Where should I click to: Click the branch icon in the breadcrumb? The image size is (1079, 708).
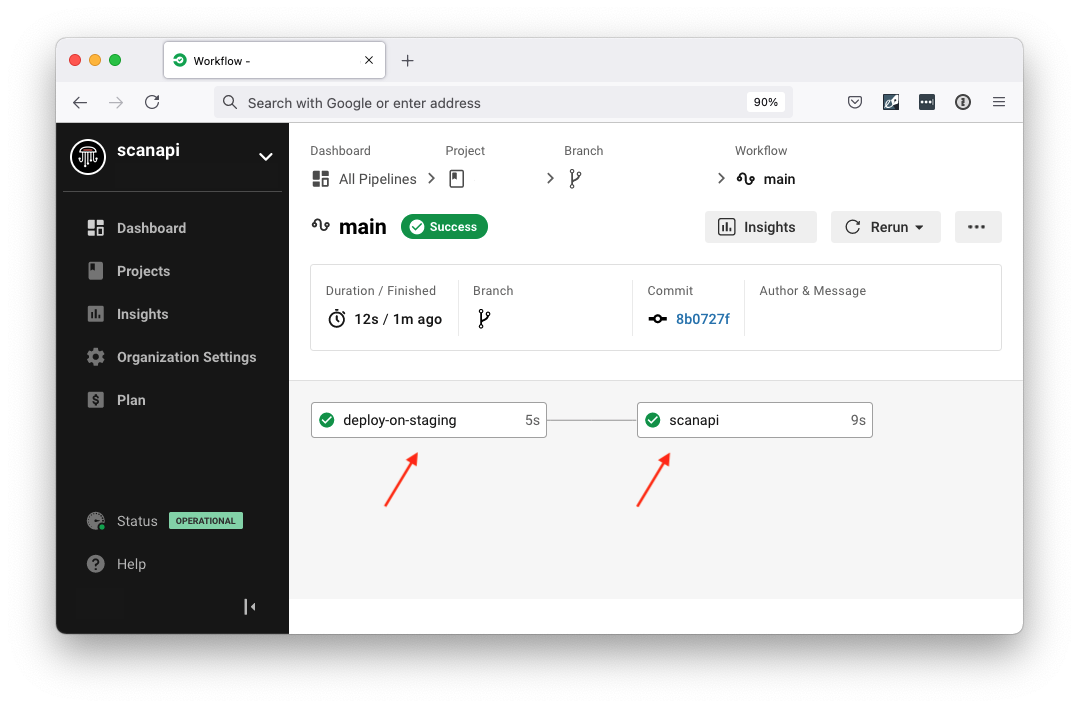(x=574, y=178)
